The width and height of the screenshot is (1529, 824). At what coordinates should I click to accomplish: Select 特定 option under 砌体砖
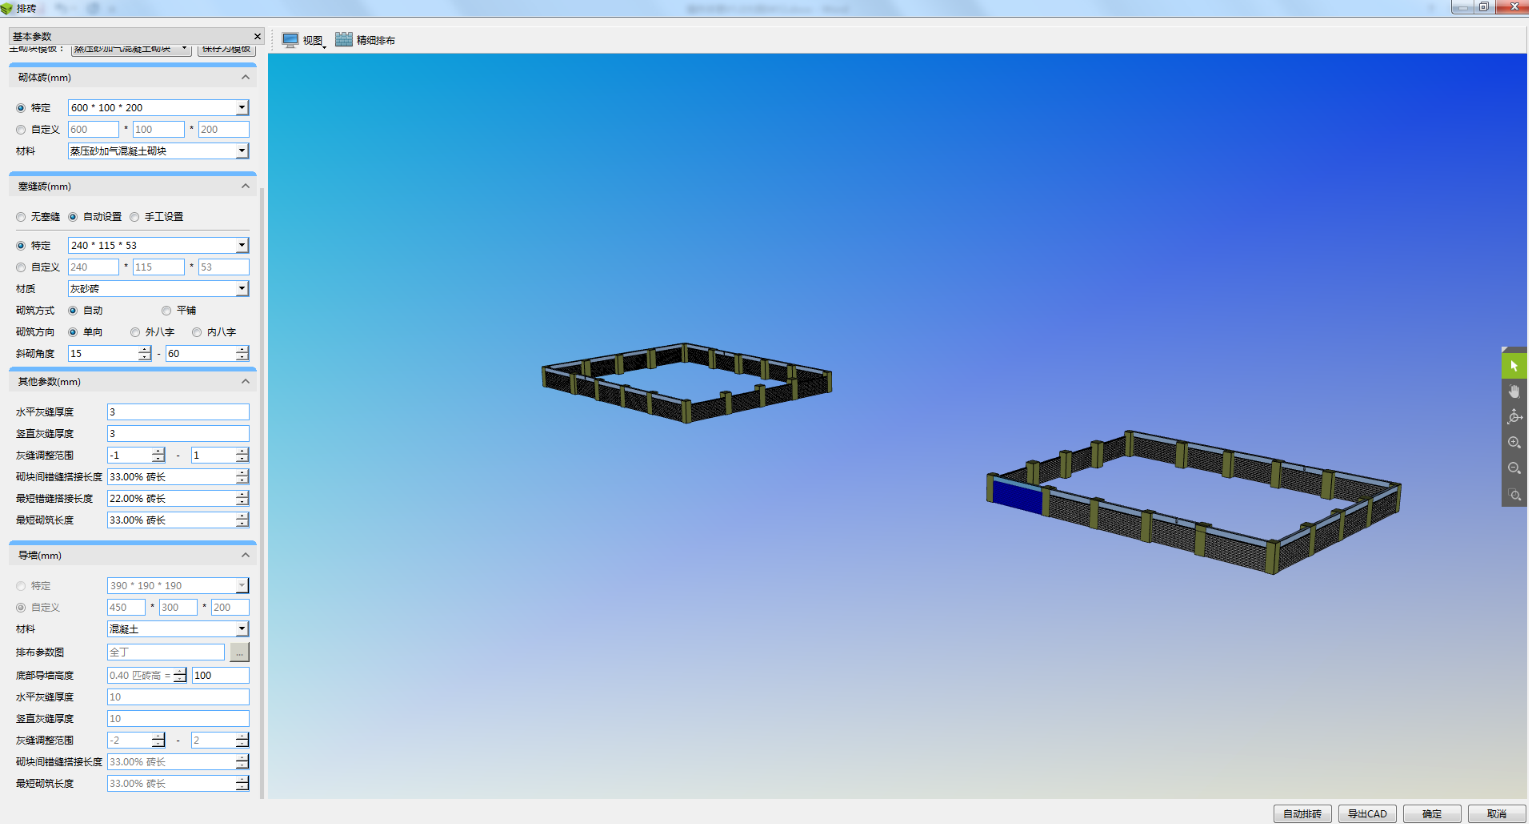(21, 108)
